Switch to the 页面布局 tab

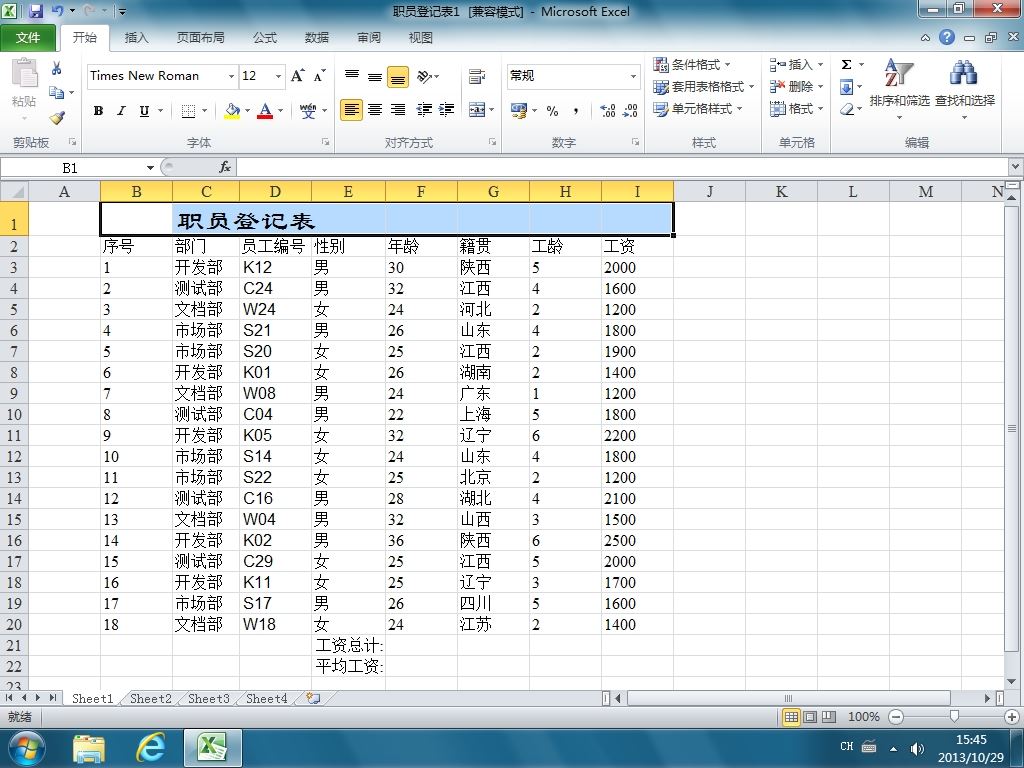click(x=200, y=38)
